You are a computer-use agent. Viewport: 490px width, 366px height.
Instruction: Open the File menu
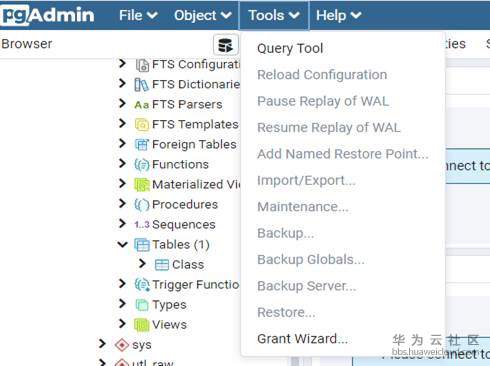pyautogui.click(x=138, y=15)
